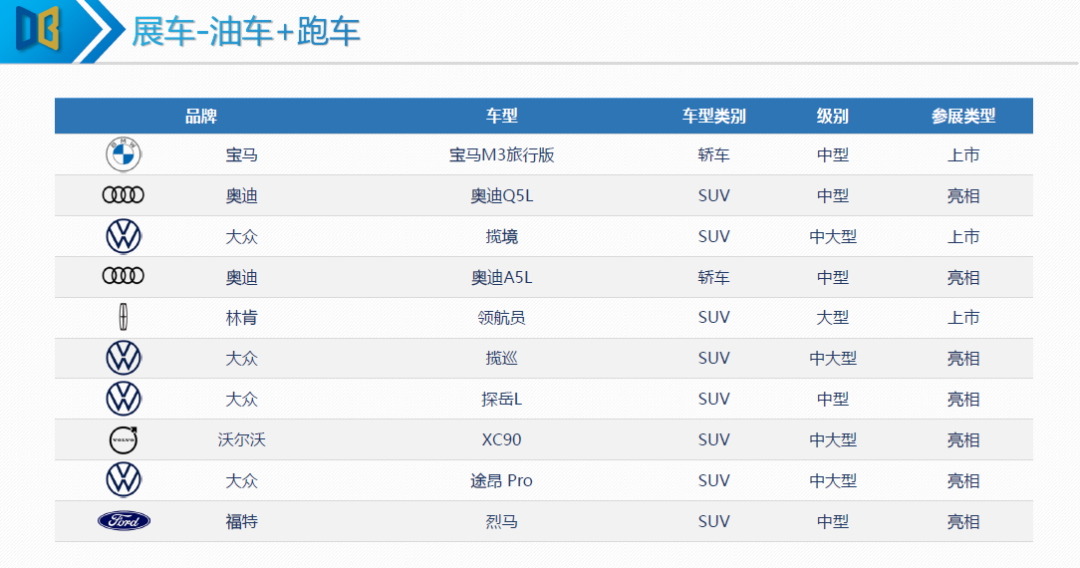Click SUV in the 奥迪Q5L row
The image size is (1080, 568).
point(714,196)
